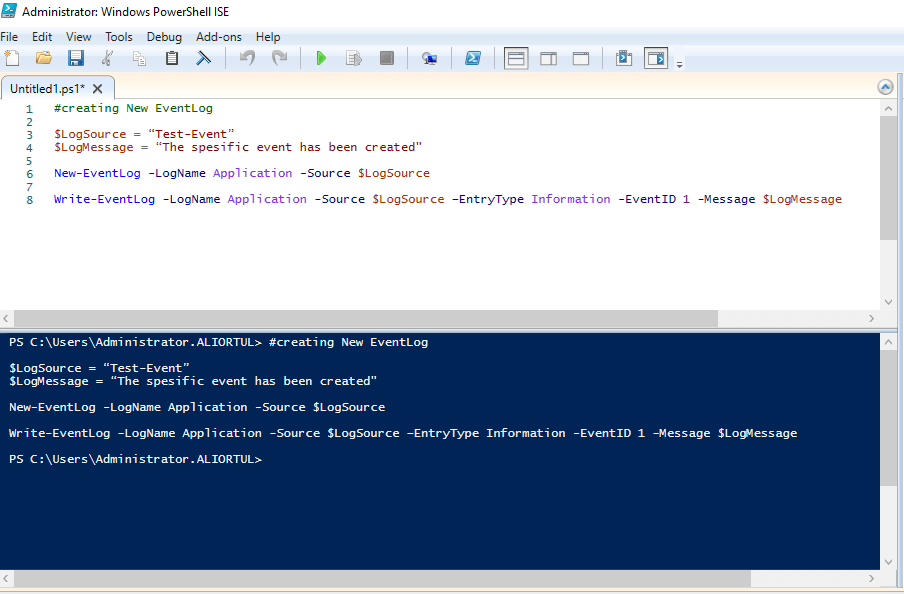Screen dimensions: 904x594
Task: Close the Untitled1.ps1 tab
Action: [98, 88]
